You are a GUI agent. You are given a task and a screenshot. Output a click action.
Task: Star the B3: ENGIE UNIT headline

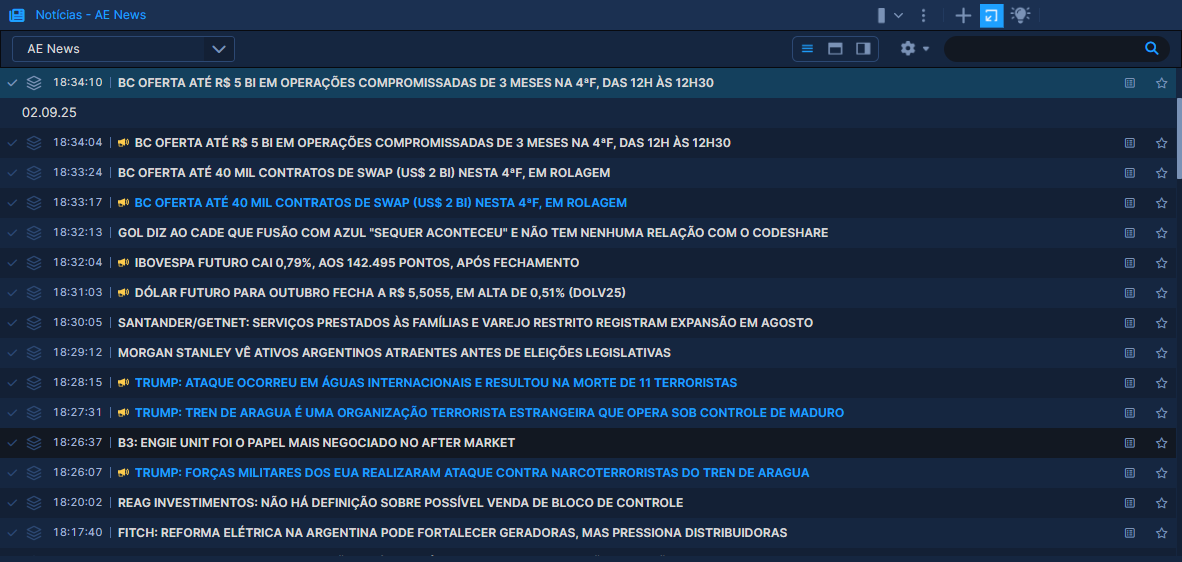pyautogui.click(x=1162, y=443)
